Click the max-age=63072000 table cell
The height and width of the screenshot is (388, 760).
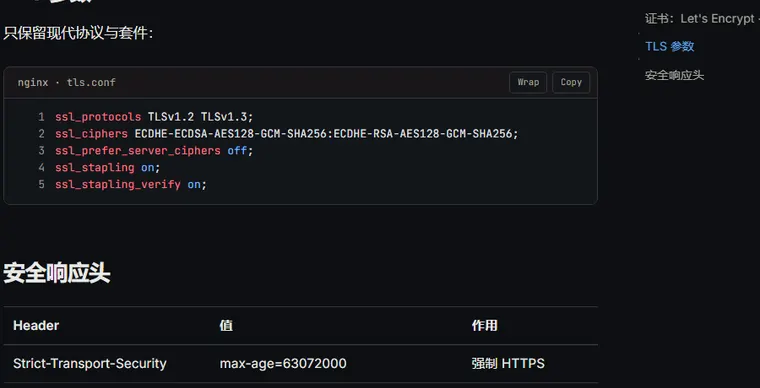[x=283, y=364]
